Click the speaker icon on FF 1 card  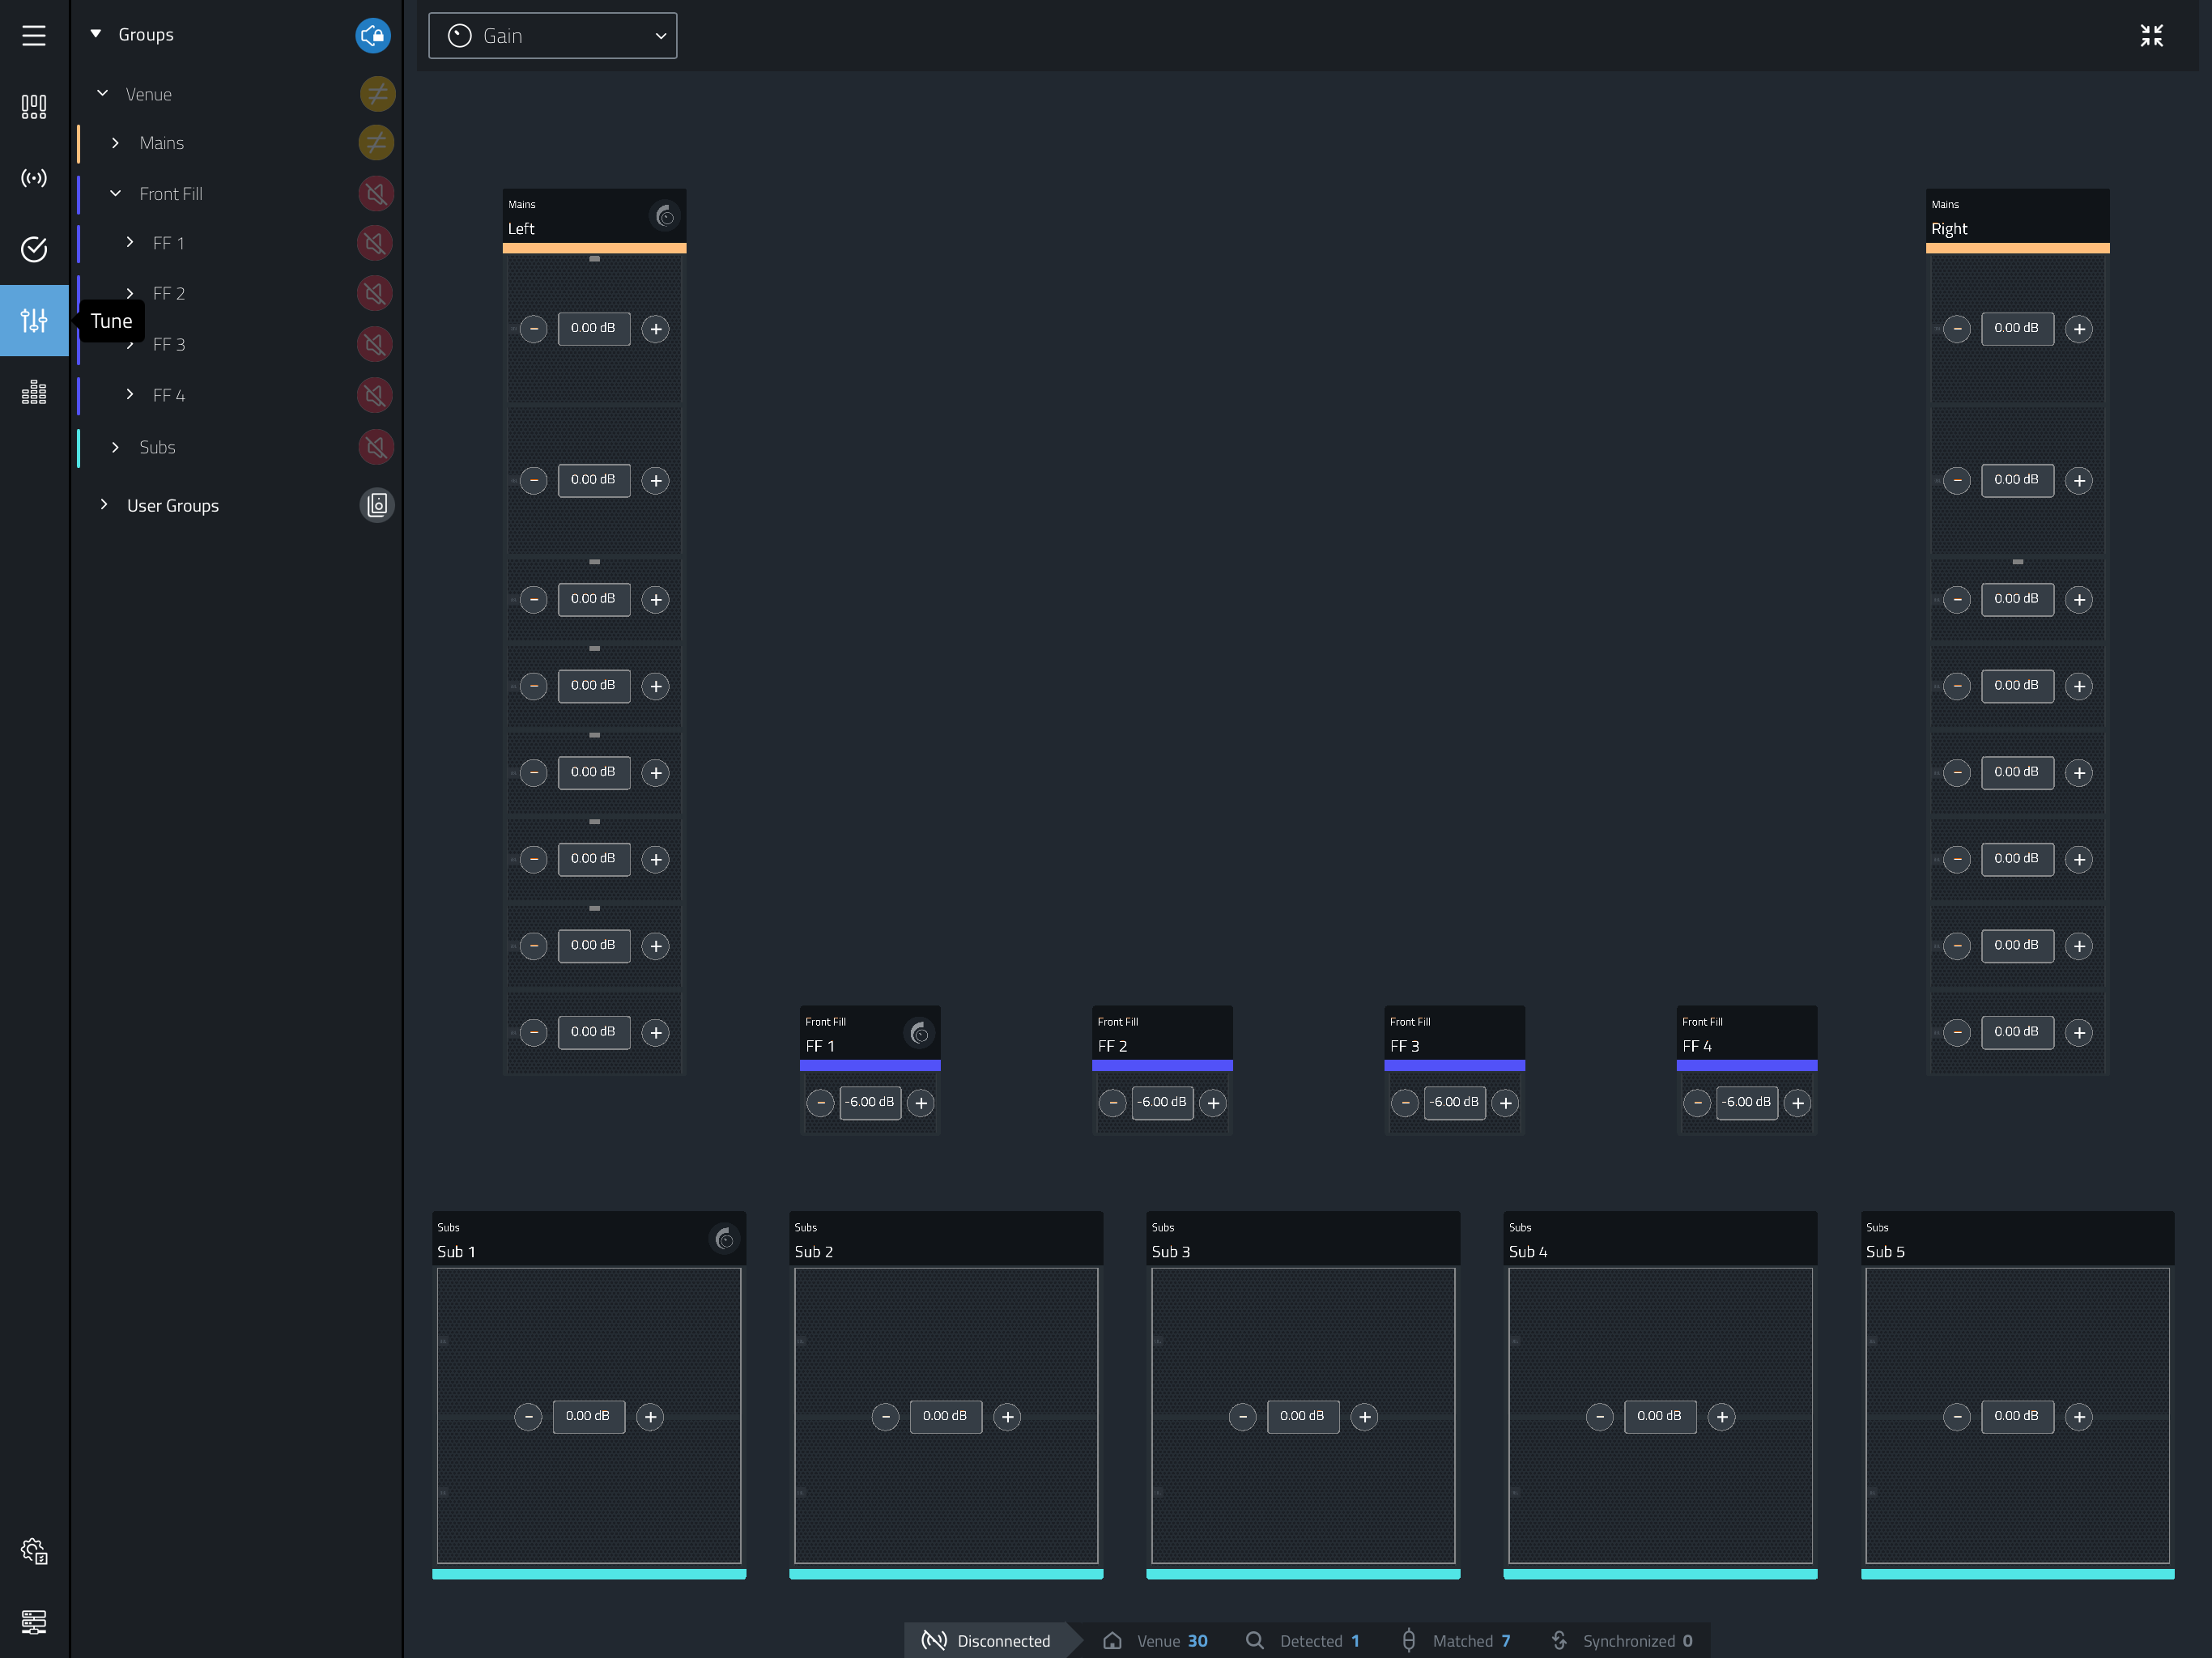click(919, 1033)
